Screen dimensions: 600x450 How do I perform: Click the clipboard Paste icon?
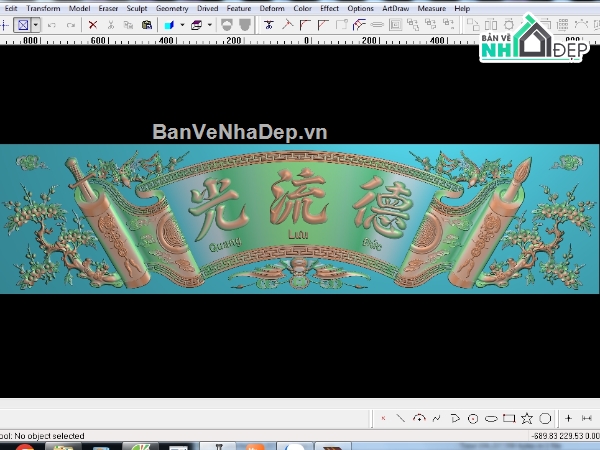[147, 25]
